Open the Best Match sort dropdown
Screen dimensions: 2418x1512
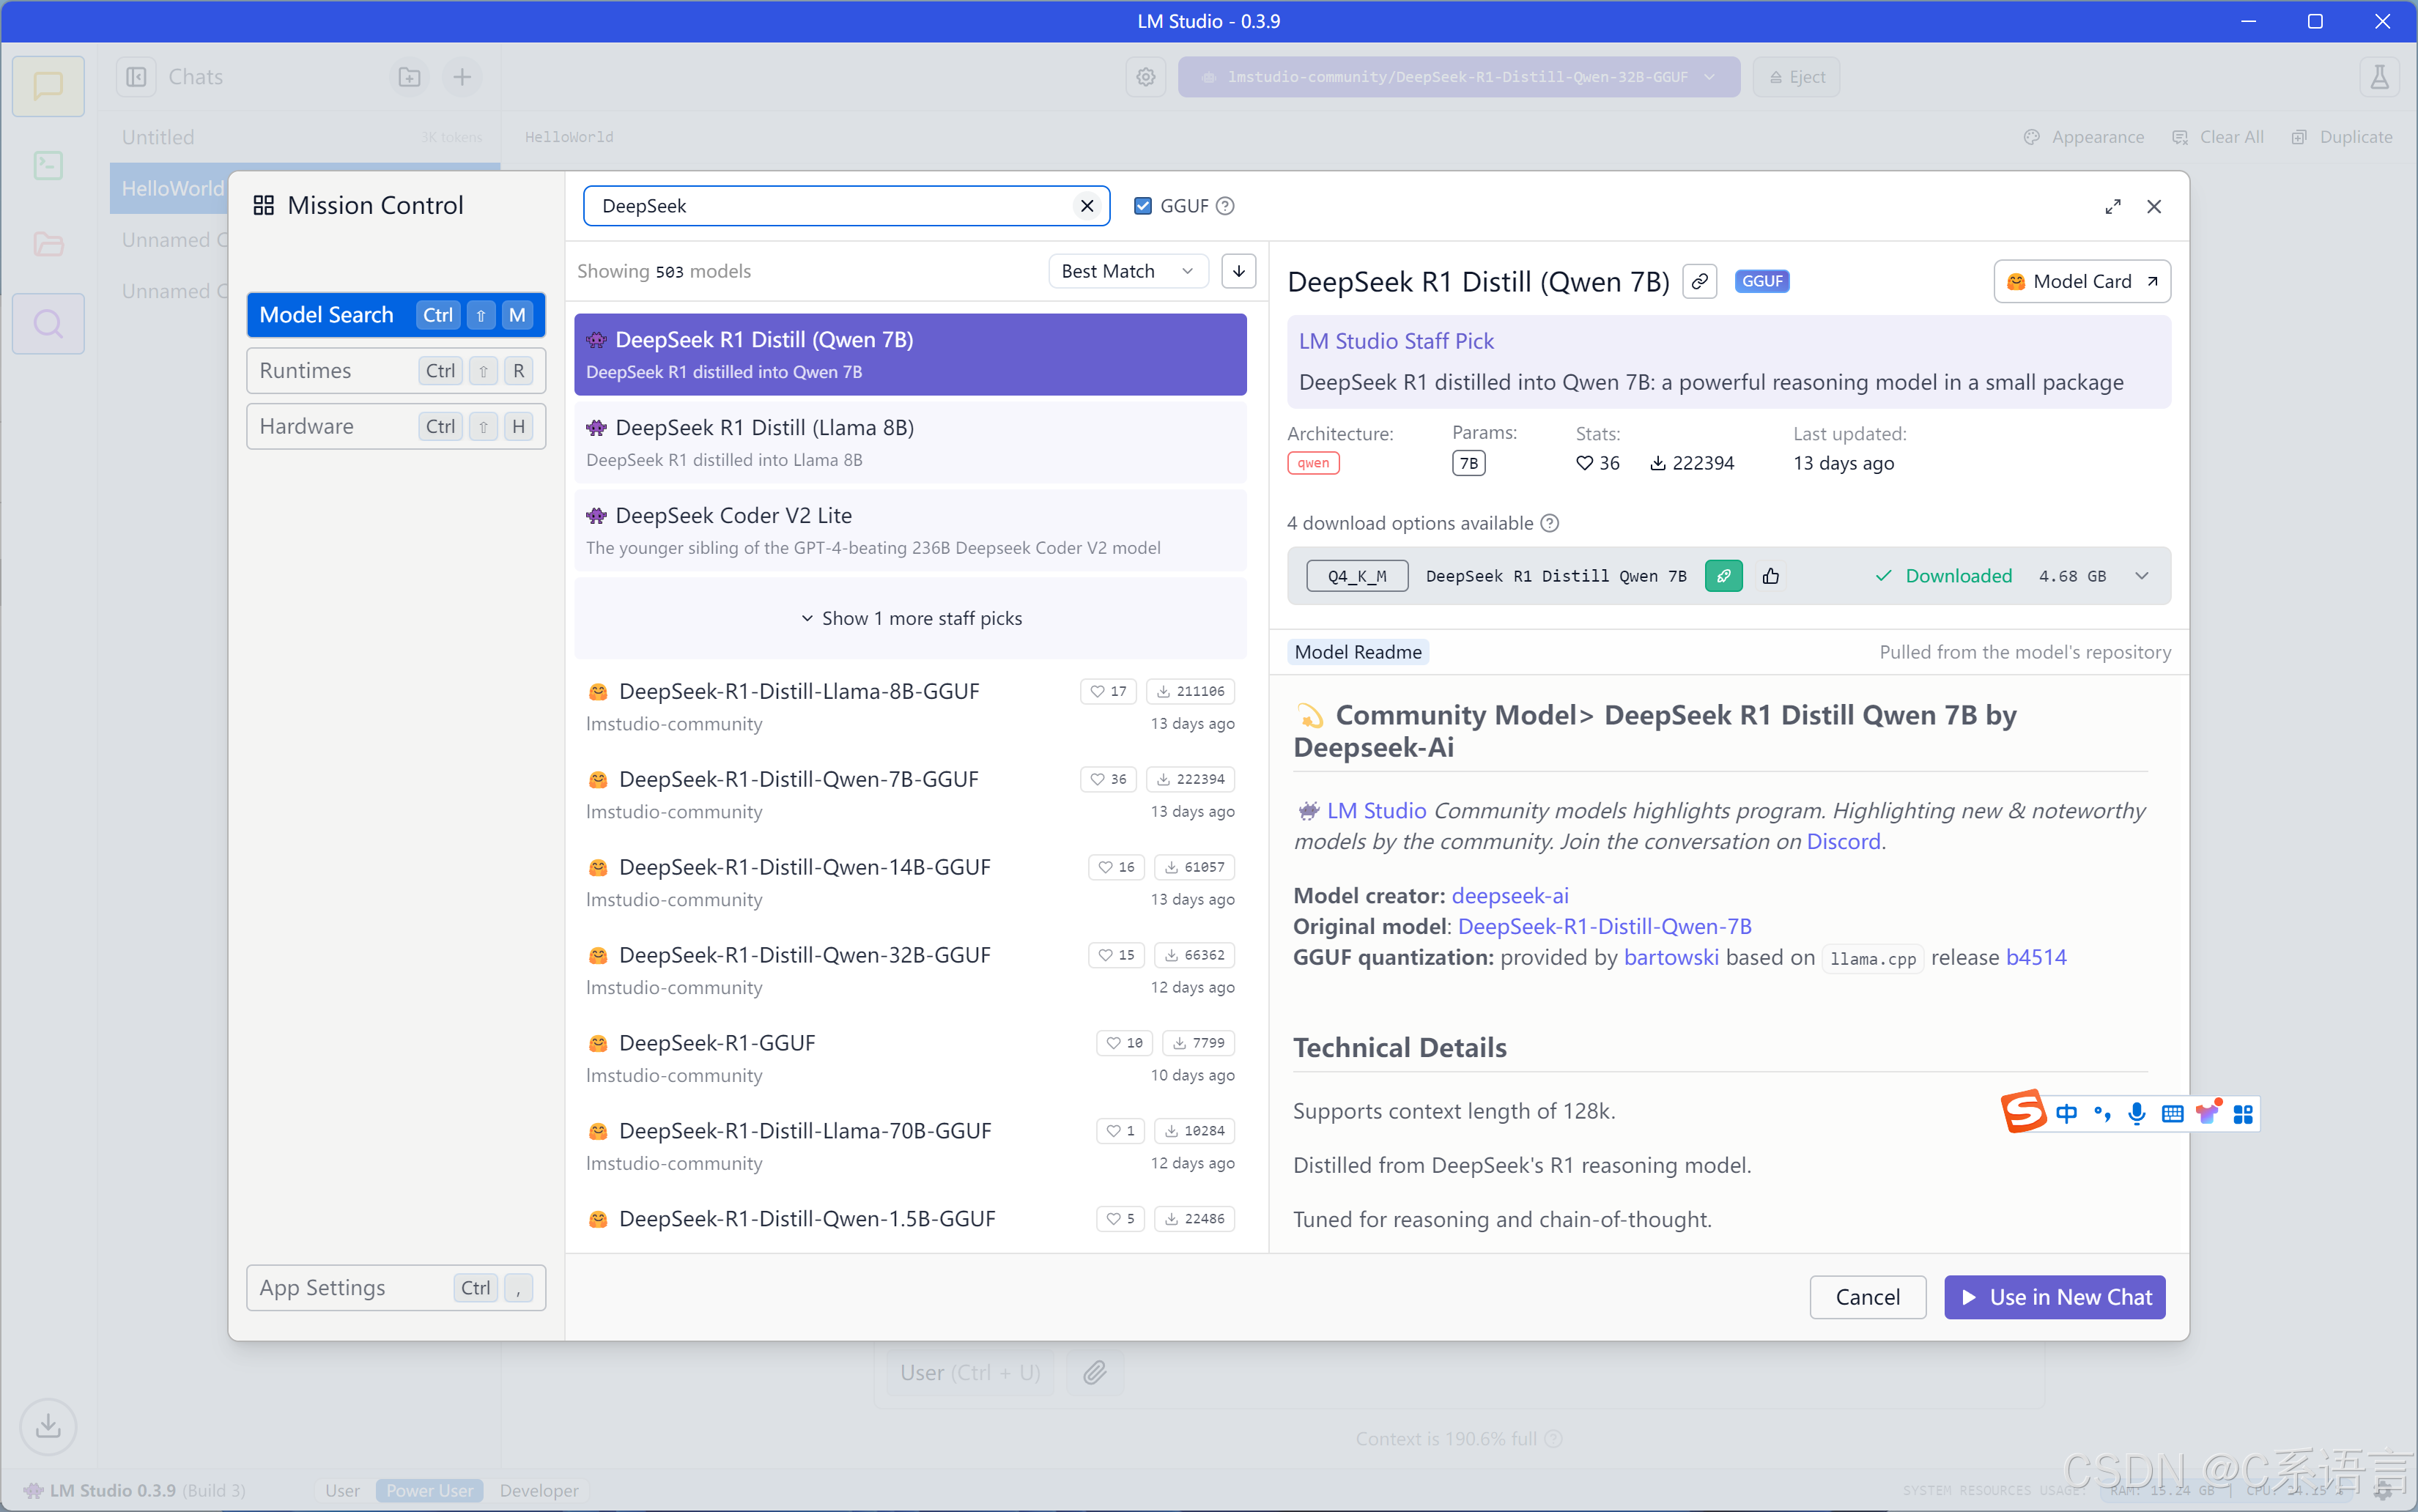(1127, 271)
